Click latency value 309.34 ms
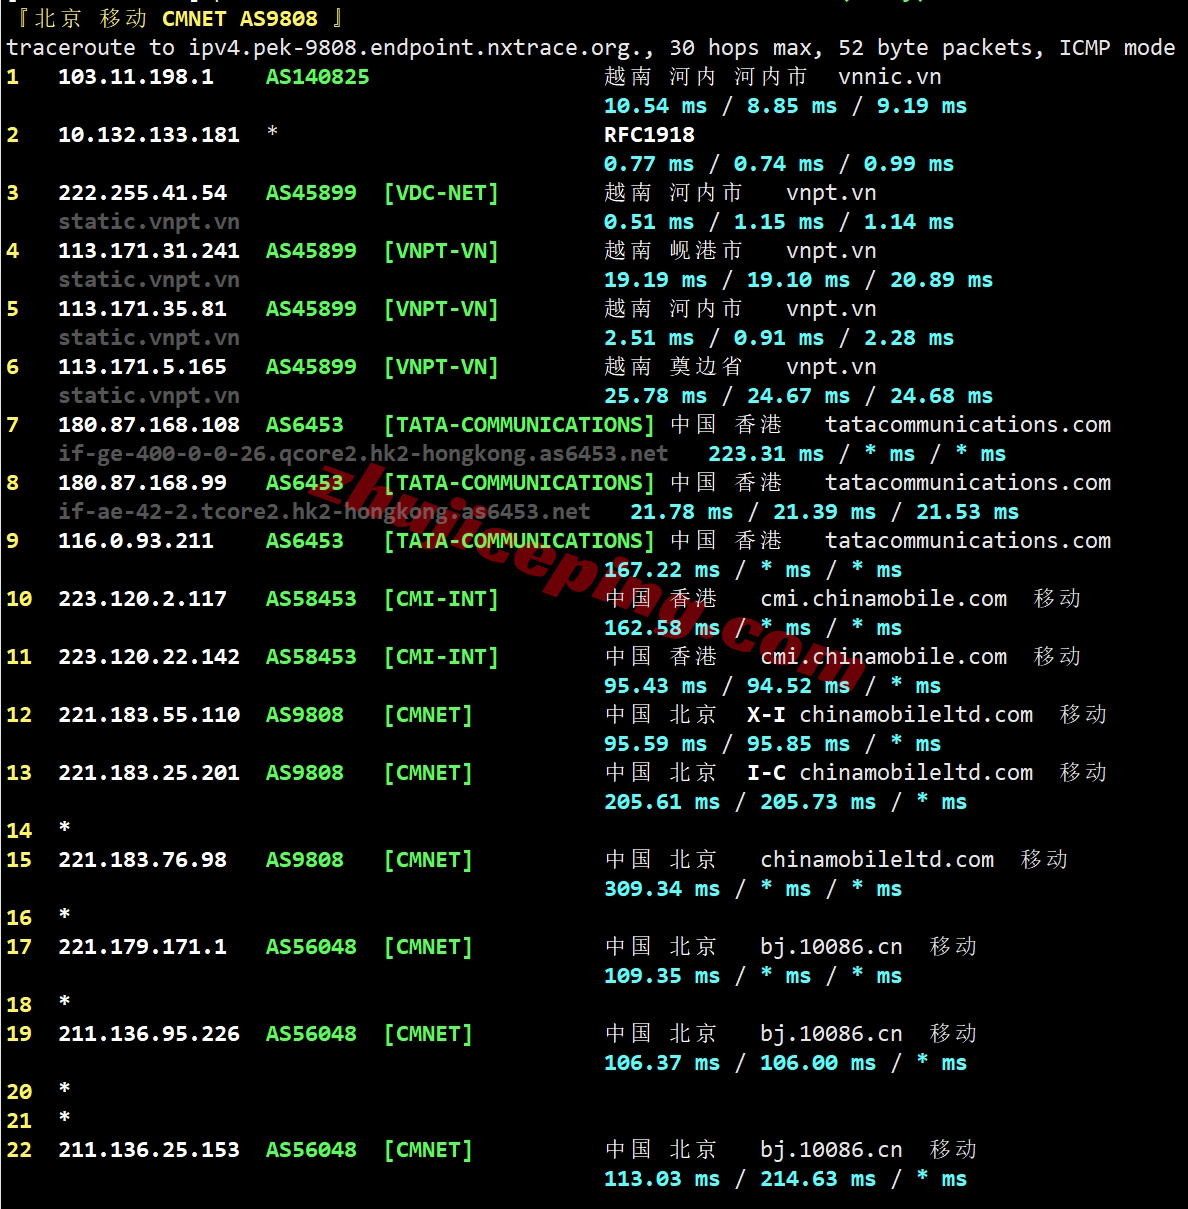1188x1209 pixels. [x=662, y=889]
